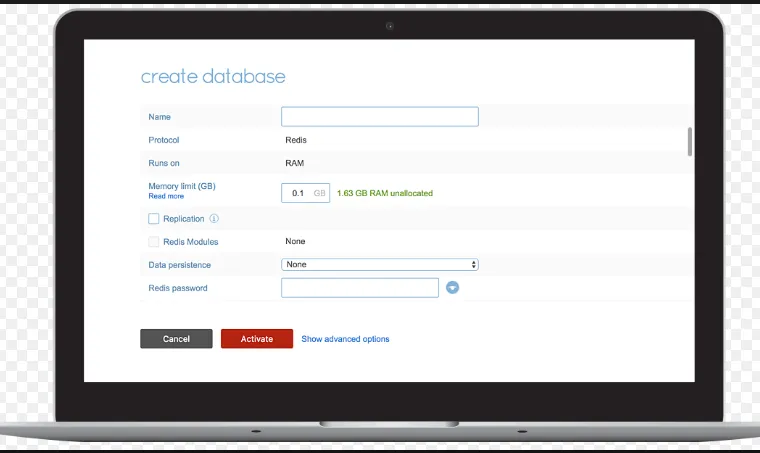
Task: Click the Memory limit GB value field
Action: pos(305,193)
